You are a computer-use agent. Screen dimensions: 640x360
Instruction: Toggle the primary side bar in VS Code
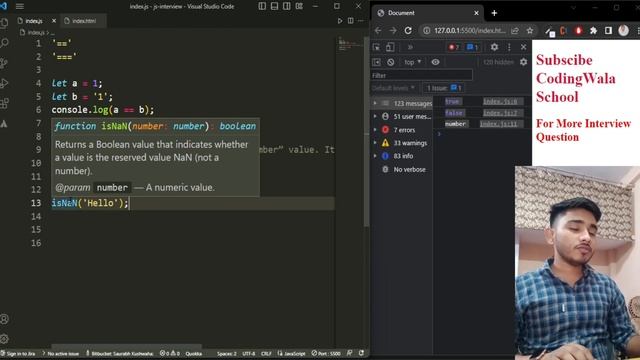pos(262,6)
